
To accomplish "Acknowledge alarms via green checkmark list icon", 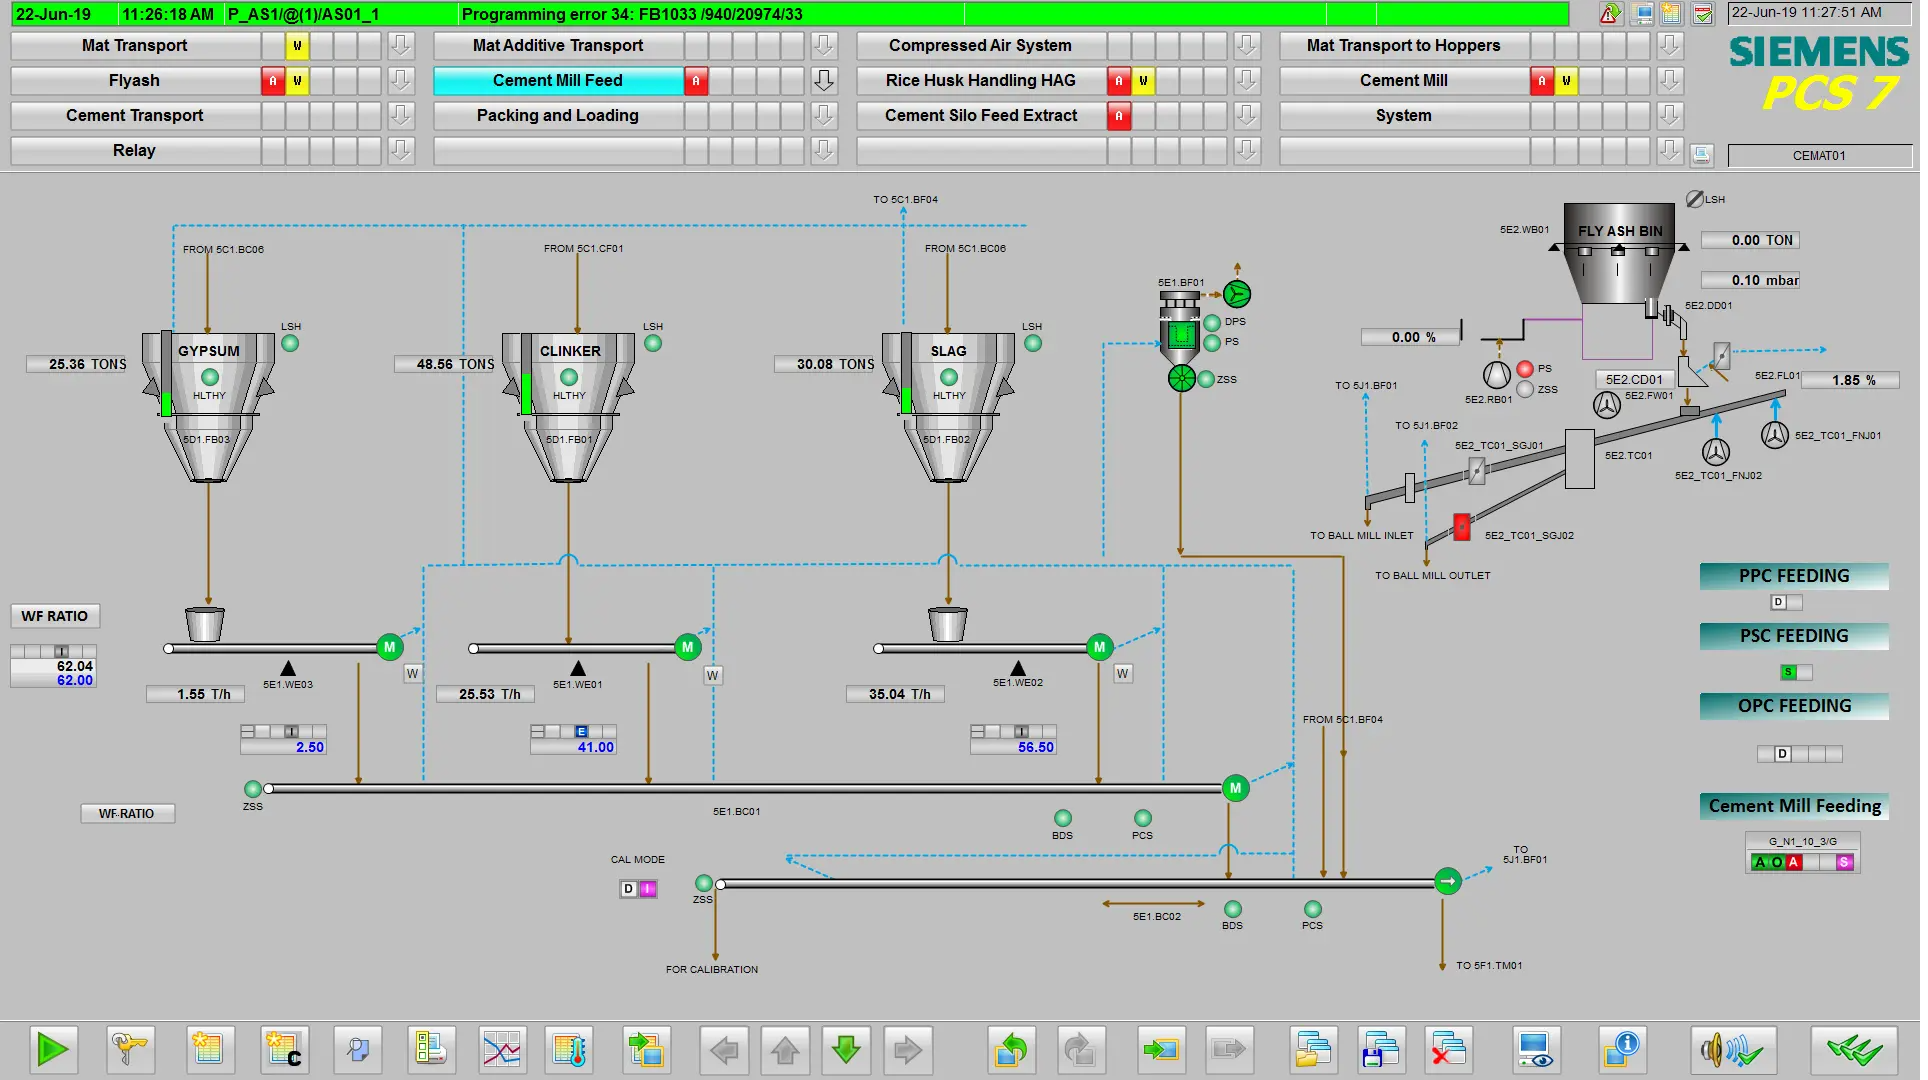I will click(x=1702, y=14).
